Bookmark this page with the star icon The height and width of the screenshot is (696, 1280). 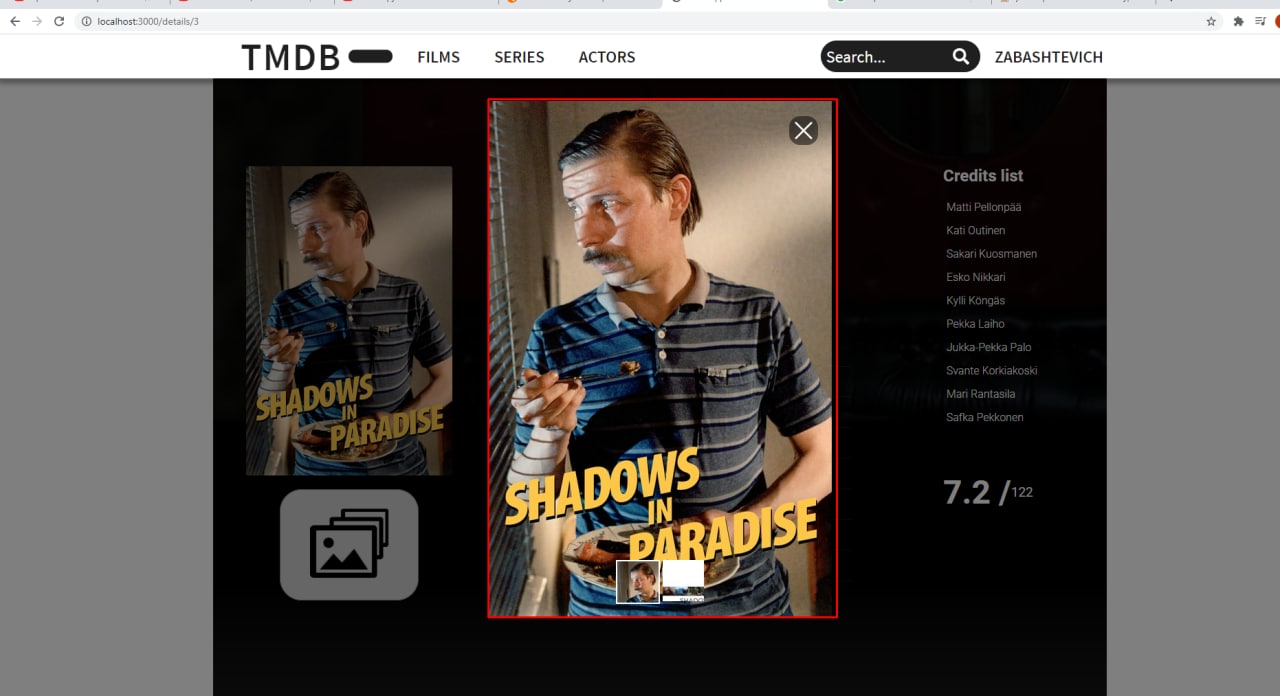[x=1211, y=21]
